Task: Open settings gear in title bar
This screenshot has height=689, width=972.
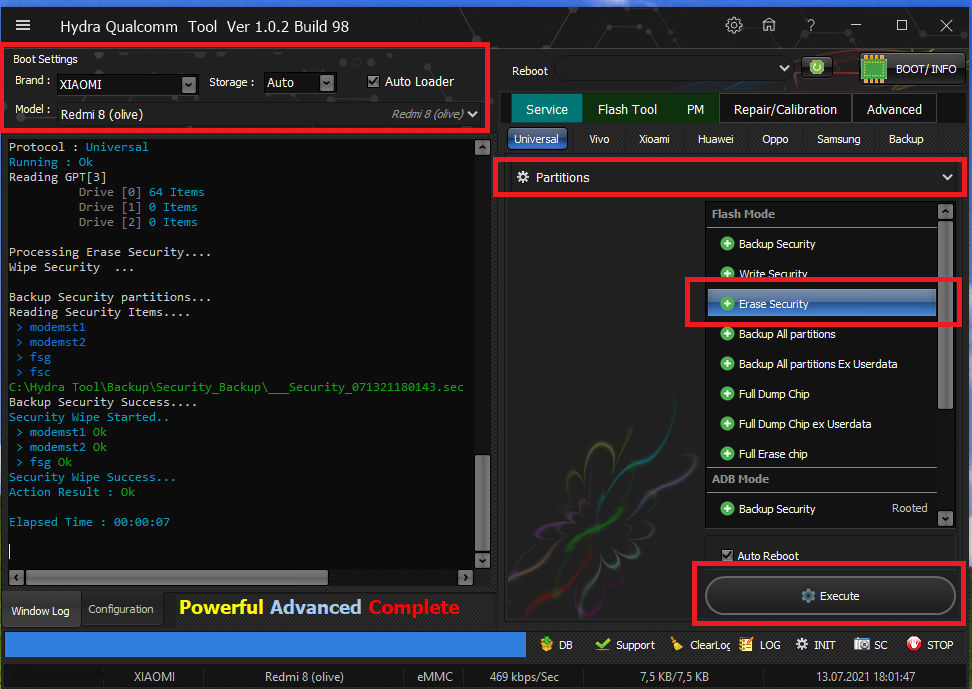Action: pyautogui.click(x=734, y=25)
